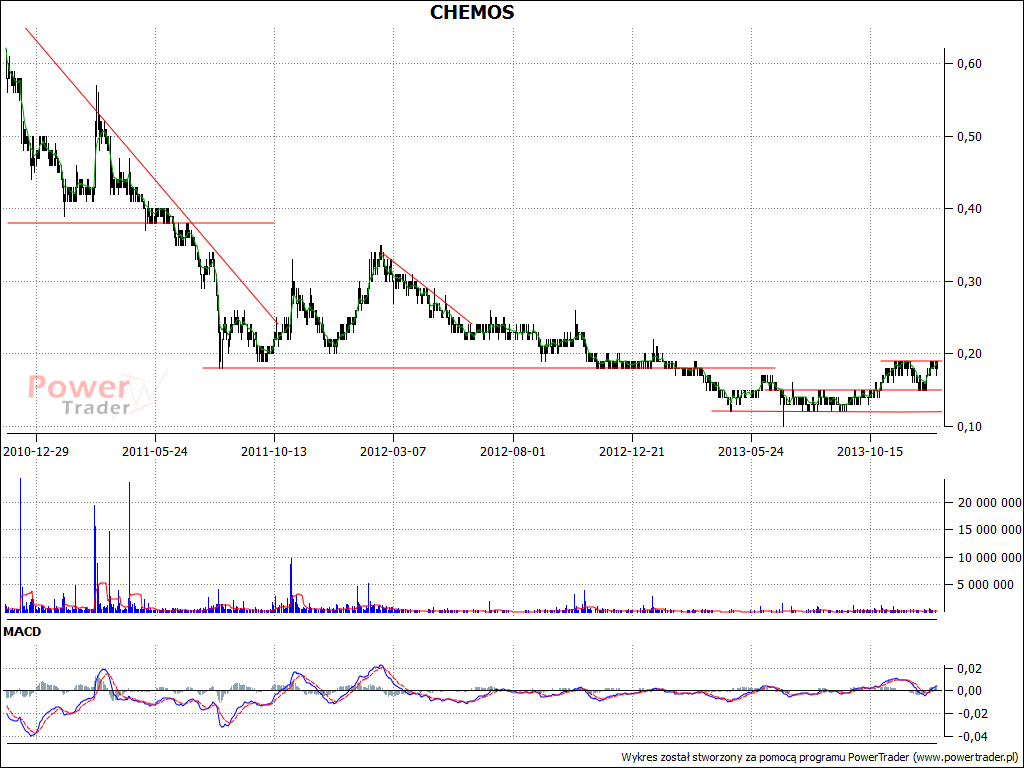
Task: Click the CHEMOS chart title
Action: click(x=472, y=12)
